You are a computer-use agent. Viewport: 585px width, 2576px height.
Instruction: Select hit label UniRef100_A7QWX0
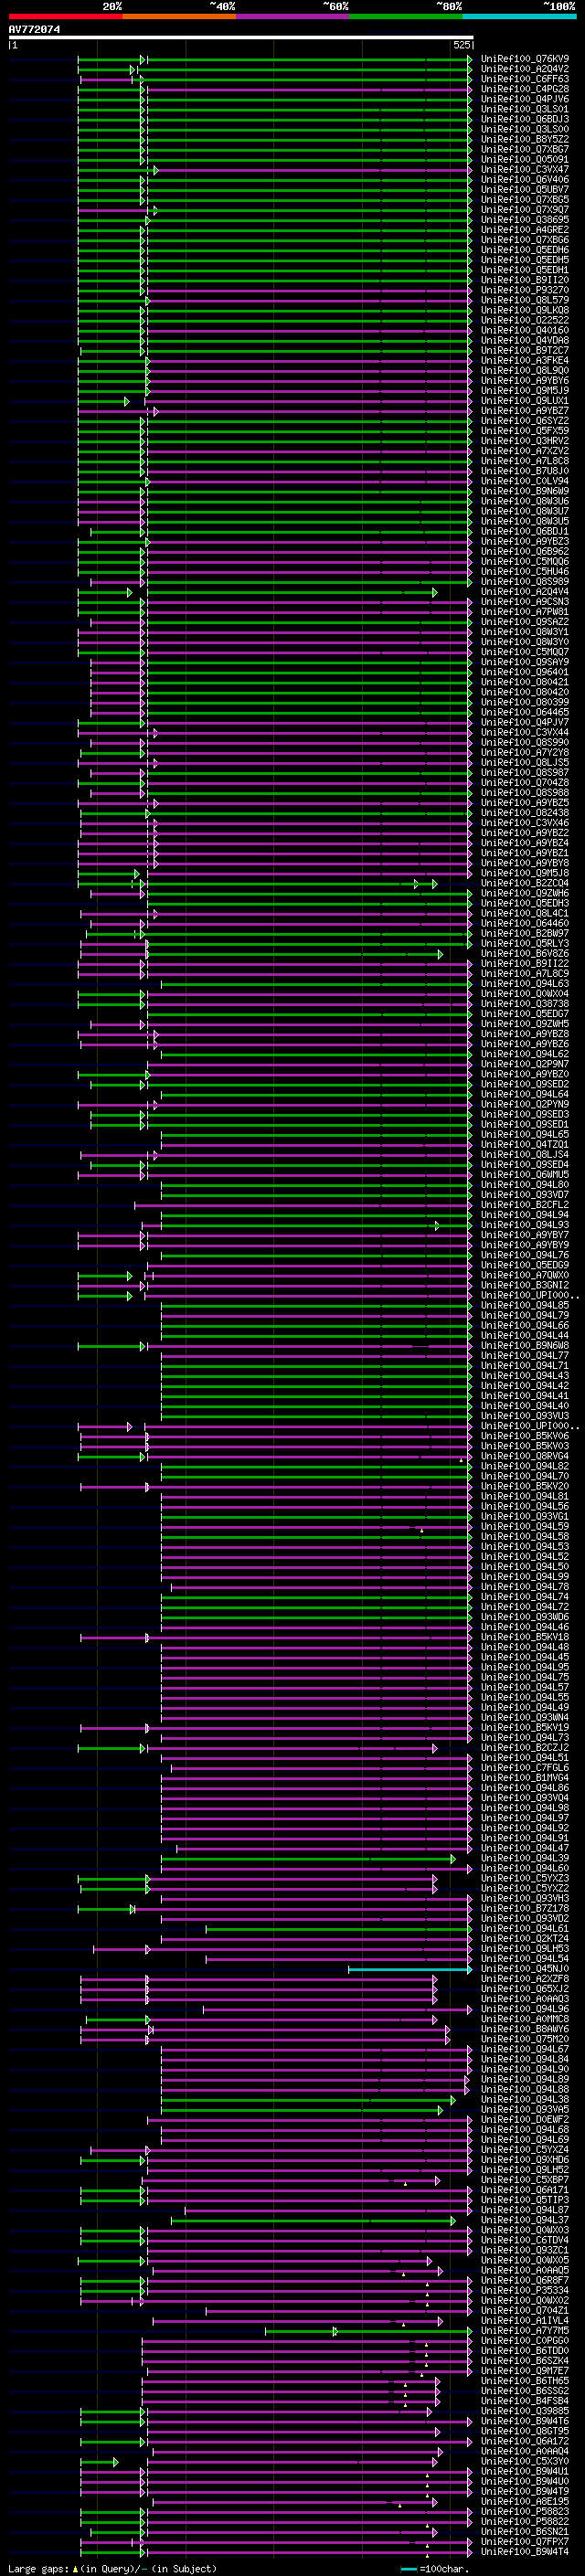click(x=524, y=1275)
